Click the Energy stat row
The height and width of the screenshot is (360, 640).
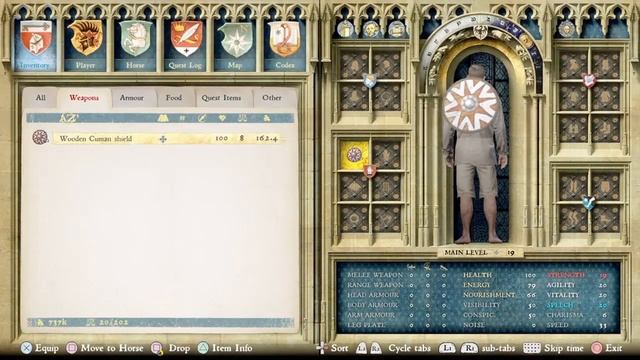coord(499,285)
